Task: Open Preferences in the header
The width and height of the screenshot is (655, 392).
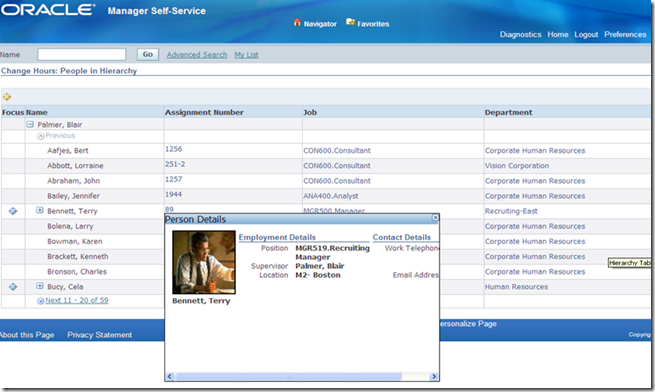Action: [x=625, y=34]
